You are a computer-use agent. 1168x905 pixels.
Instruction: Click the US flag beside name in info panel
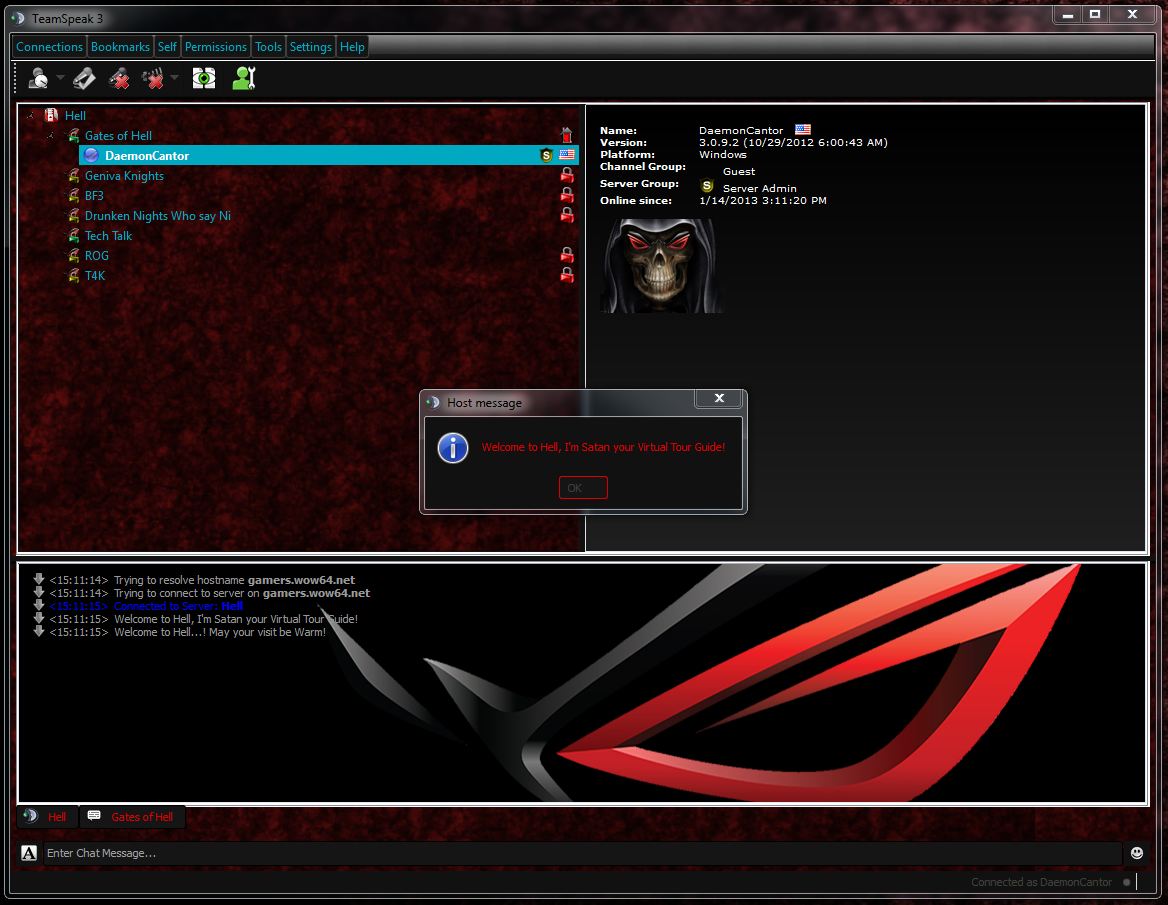coord(802,130)
